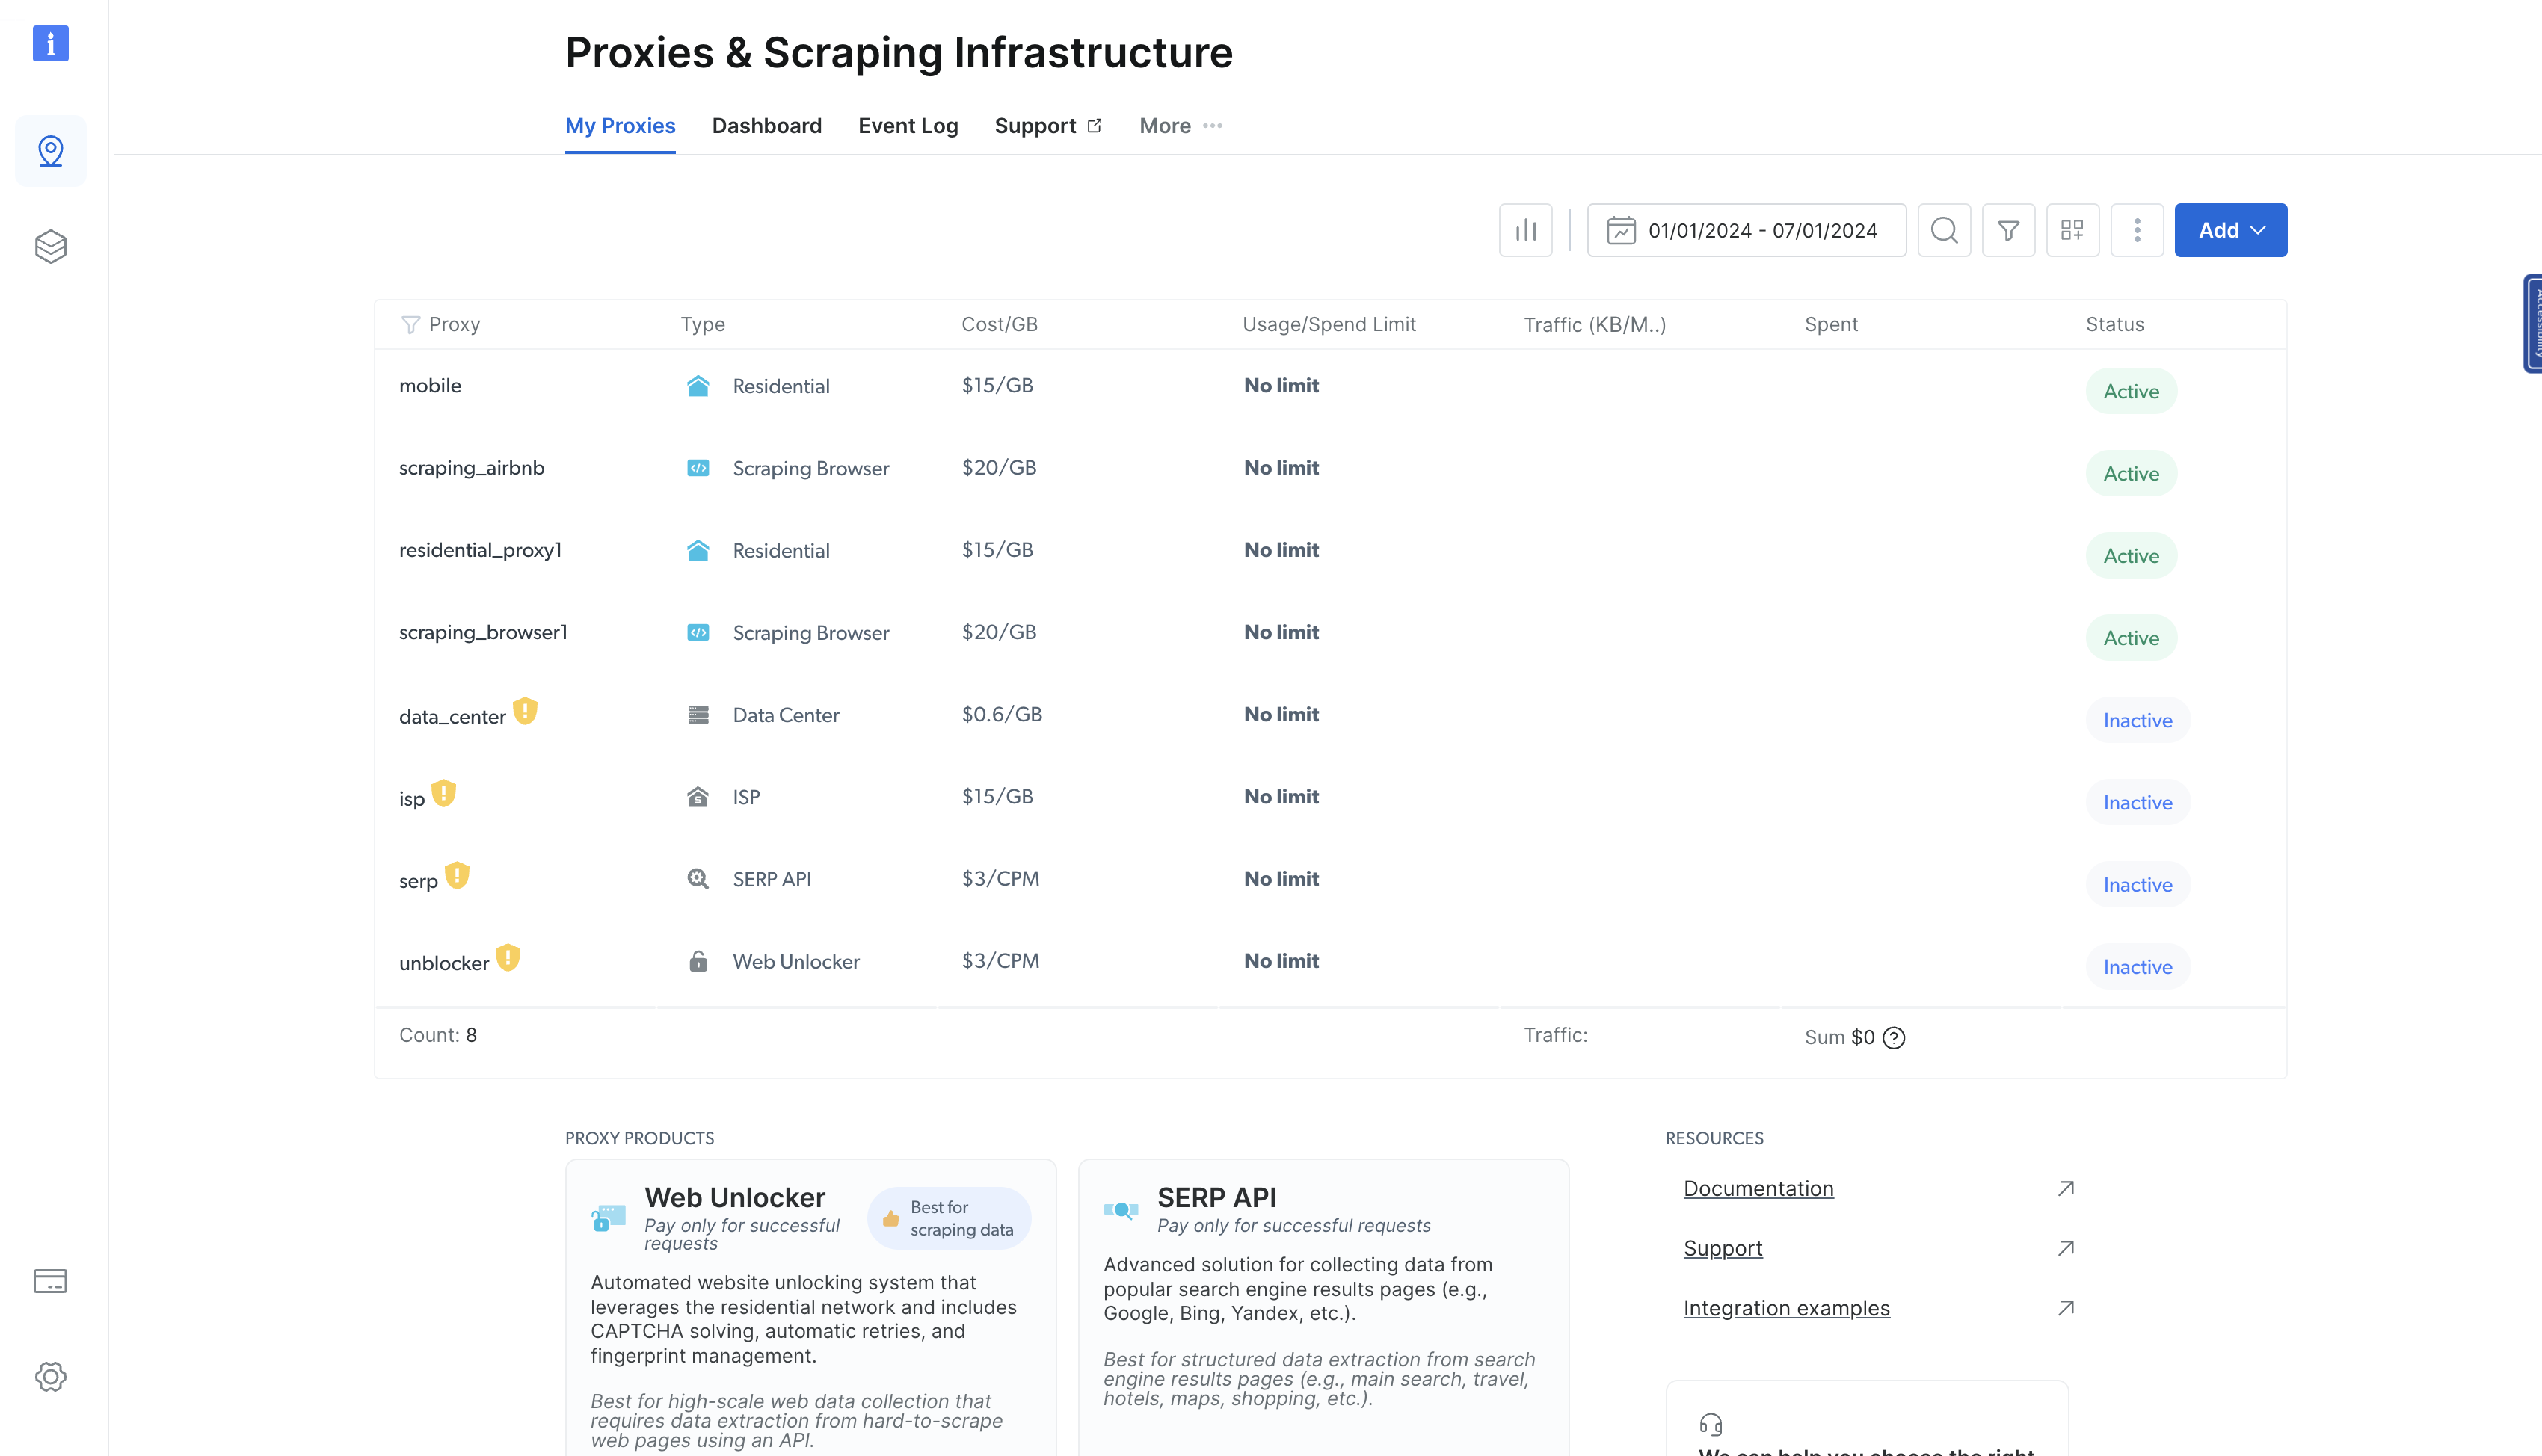Click the Sum help question mark icon
Screen dimensions: 2542x1456
click(x=1893, y=1038)
